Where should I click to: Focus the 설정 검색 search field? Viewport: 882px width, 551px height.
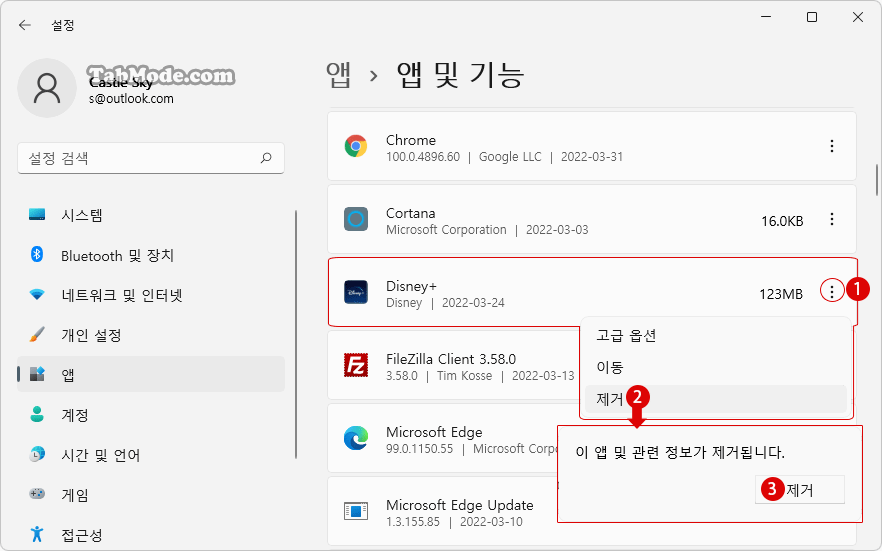click(151, 158)
